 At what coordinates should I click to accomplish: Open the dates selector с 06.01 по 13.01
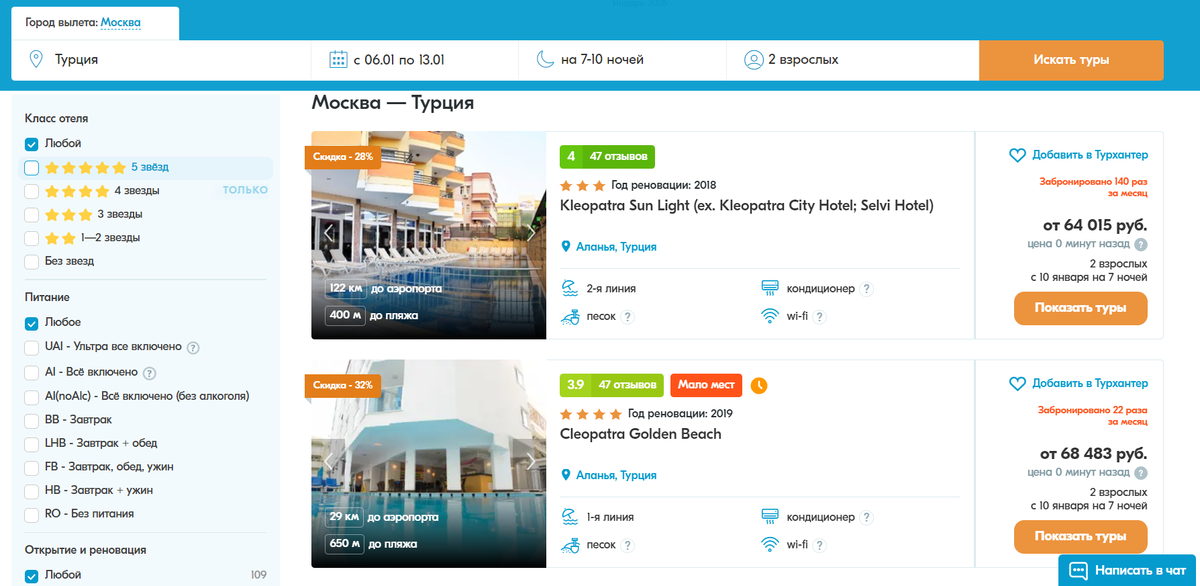coord(415,60)
